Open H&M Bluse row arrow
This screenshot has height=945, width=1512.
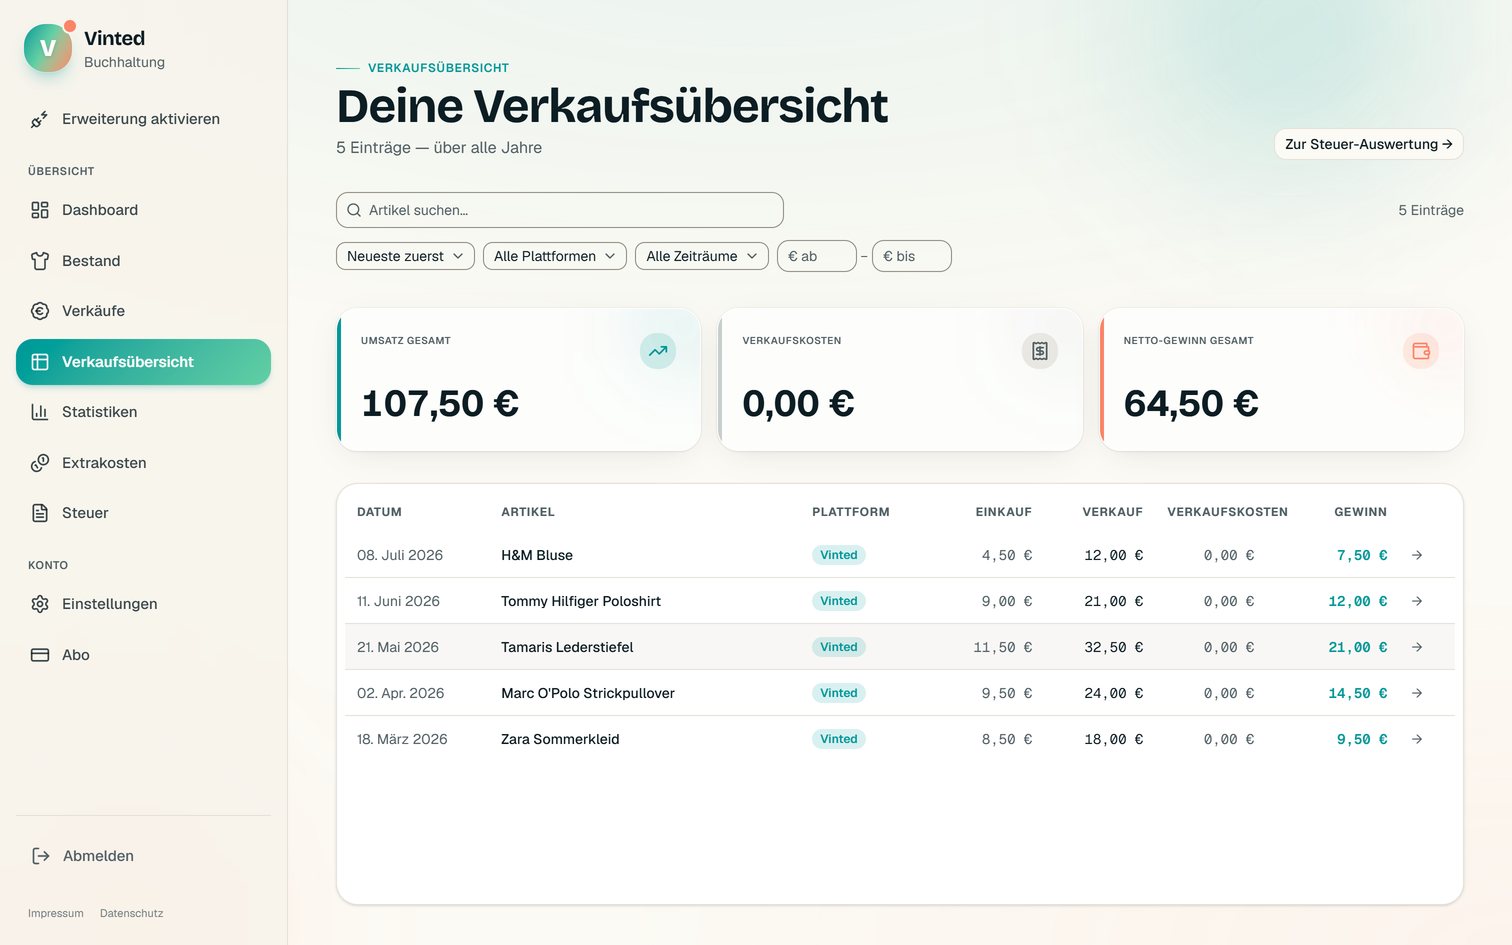1417,555
